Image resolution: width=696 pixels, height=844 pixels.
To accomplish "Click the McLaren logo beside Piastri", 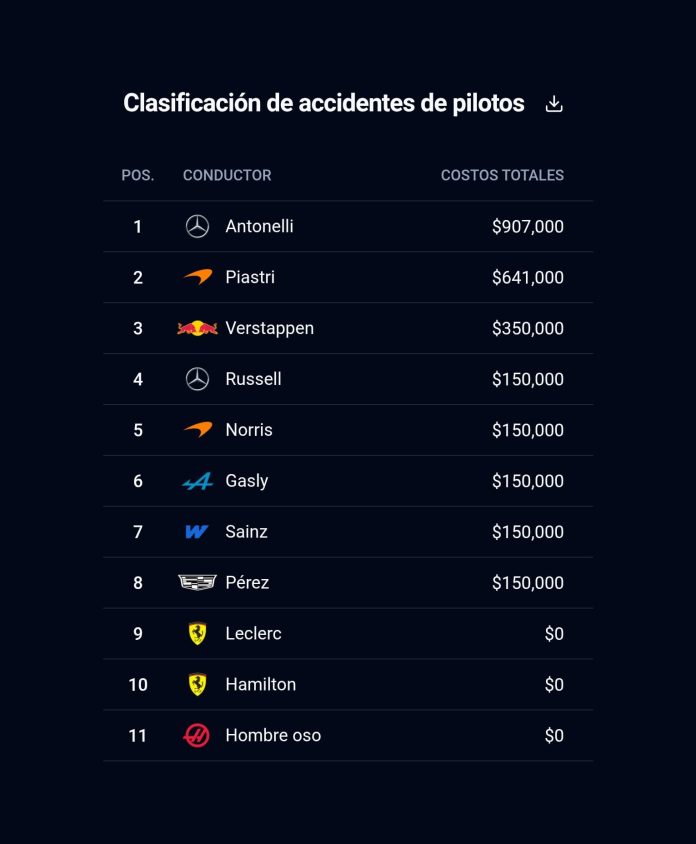I will pos(197,277).
